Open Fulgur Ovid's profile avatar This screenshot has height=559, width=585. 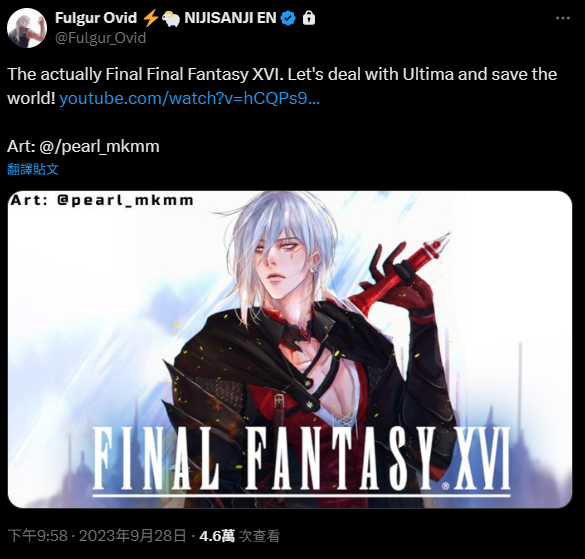pos(26,28)
